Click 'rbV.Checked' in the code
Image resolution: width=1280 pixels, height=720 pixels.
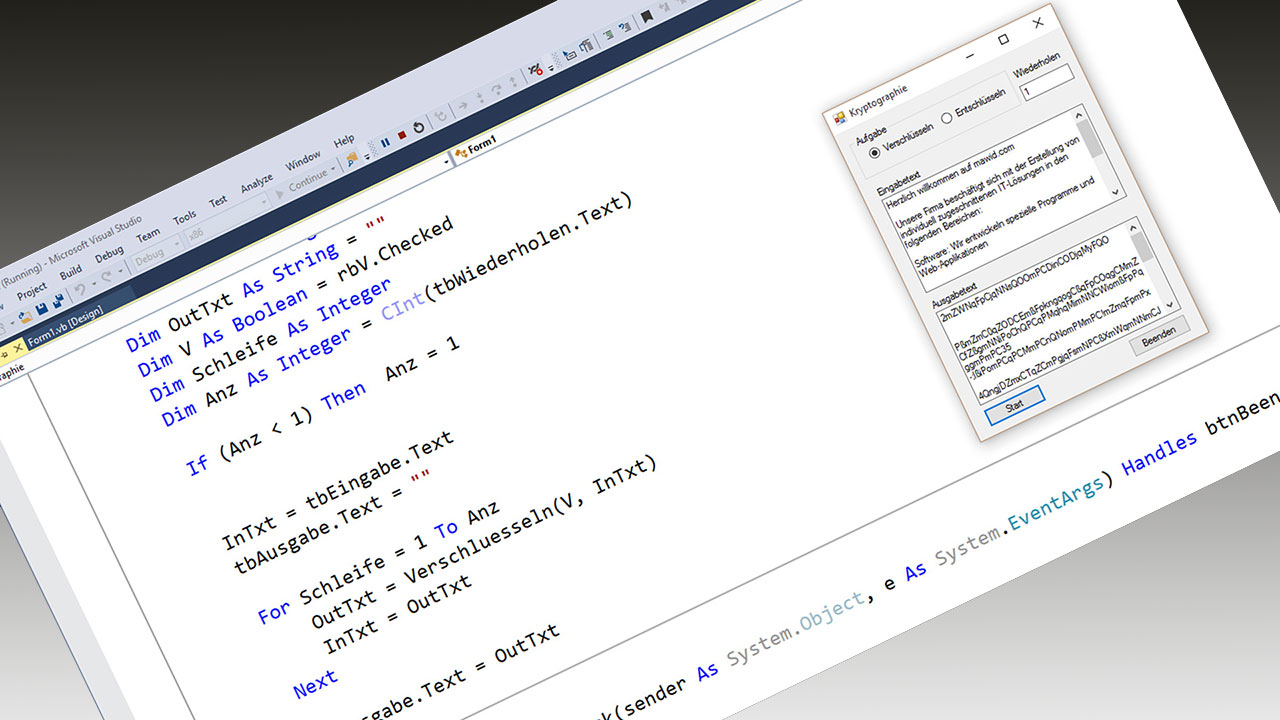tap(396, 249)
